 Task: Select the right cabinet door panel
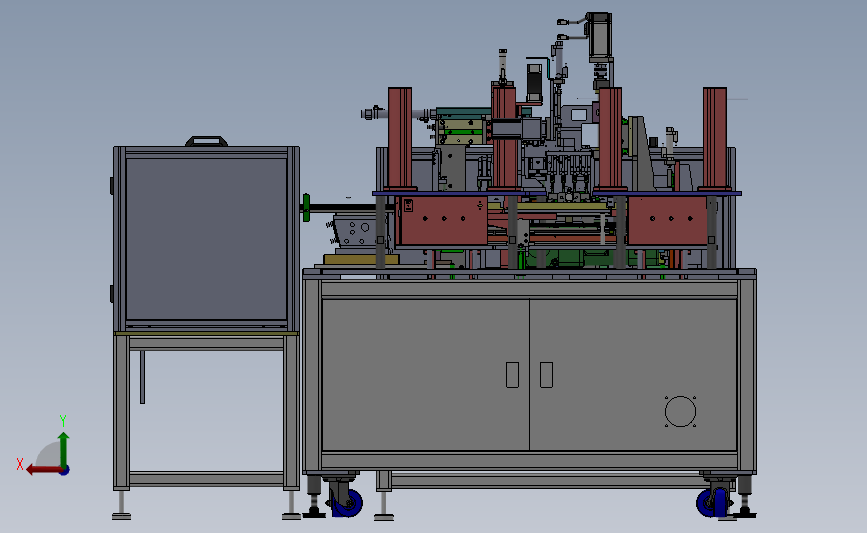click(x=633, y=375)
